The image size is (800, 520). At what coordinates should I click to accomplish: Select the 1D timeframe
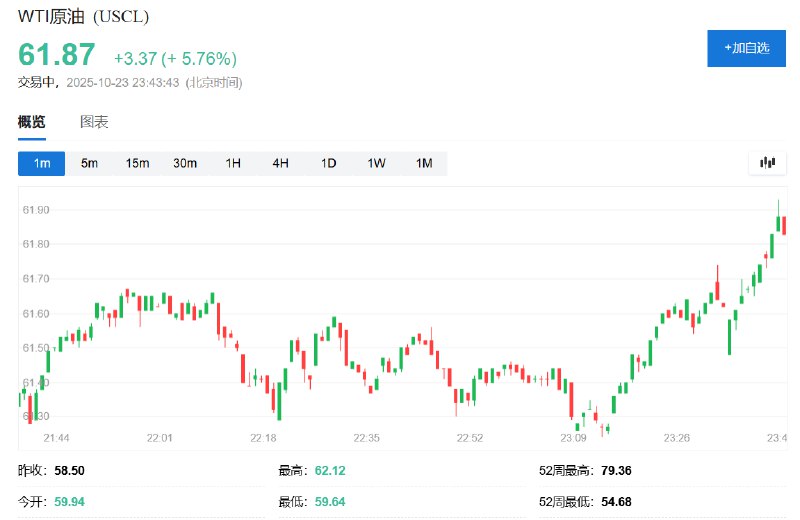pyautogui.click(x=329, y=163)
